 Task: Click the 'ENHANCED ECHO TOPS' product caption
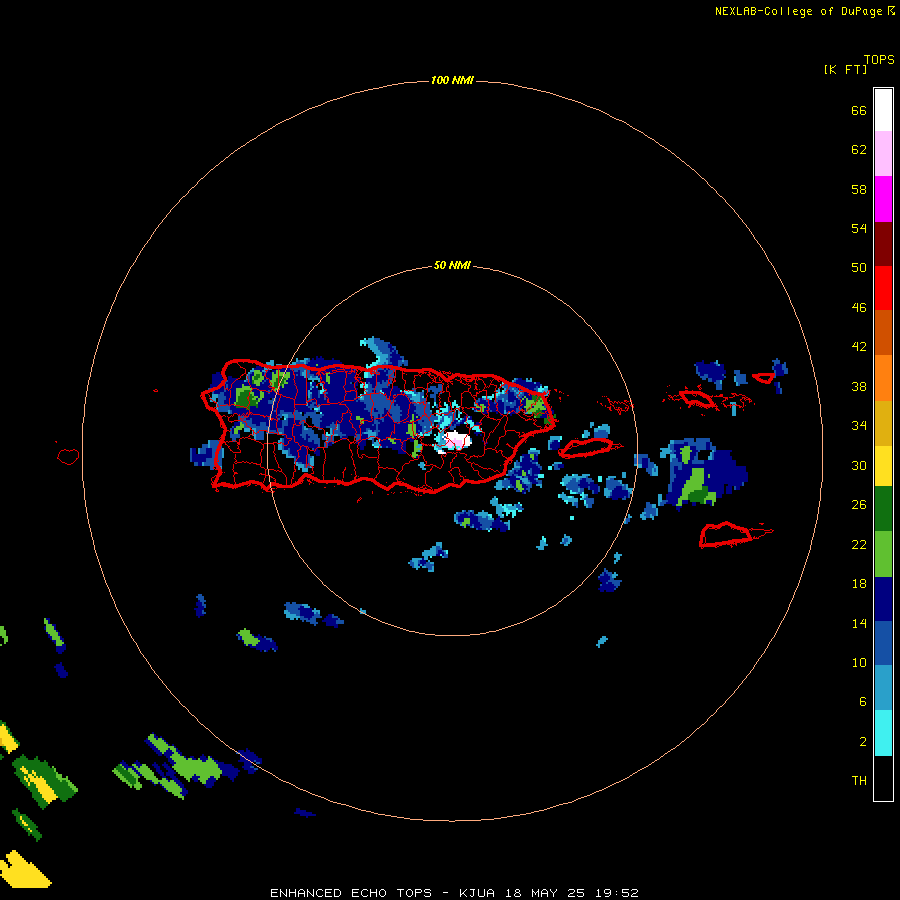tap(351, 893)
